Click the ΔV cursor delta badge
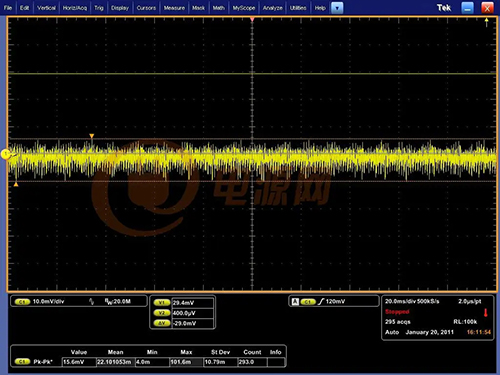The image size is (500, 375). (162, 323)
